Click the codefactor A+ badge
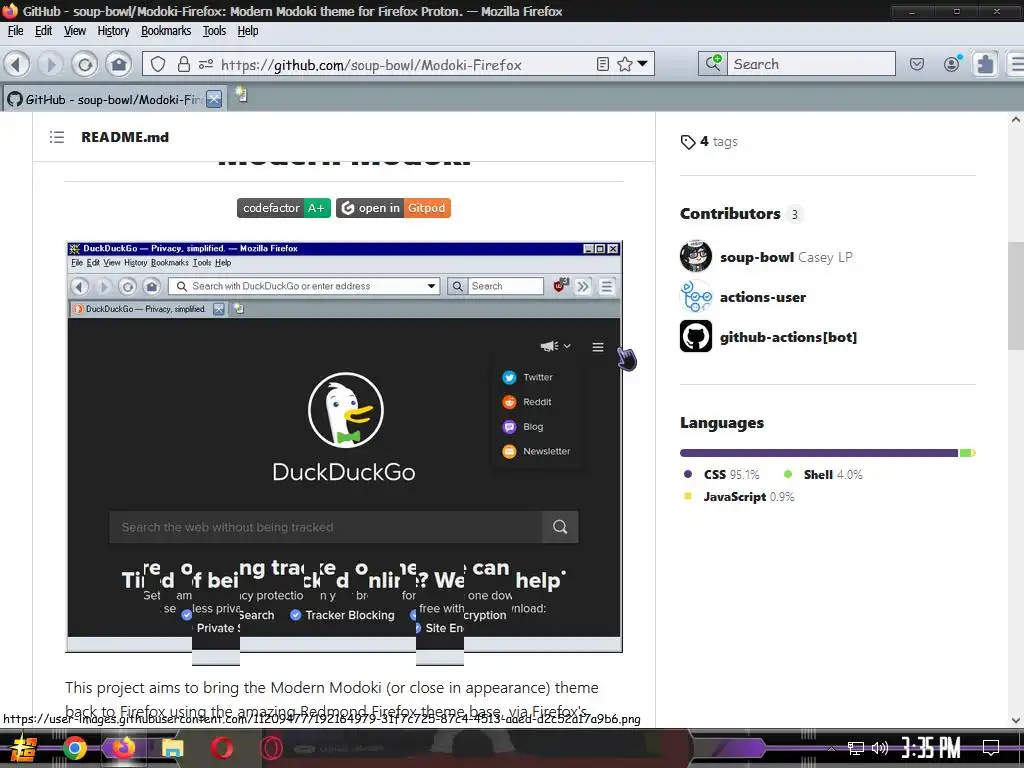The height and width of the screenshot is (768, 1024). (283, 208)
